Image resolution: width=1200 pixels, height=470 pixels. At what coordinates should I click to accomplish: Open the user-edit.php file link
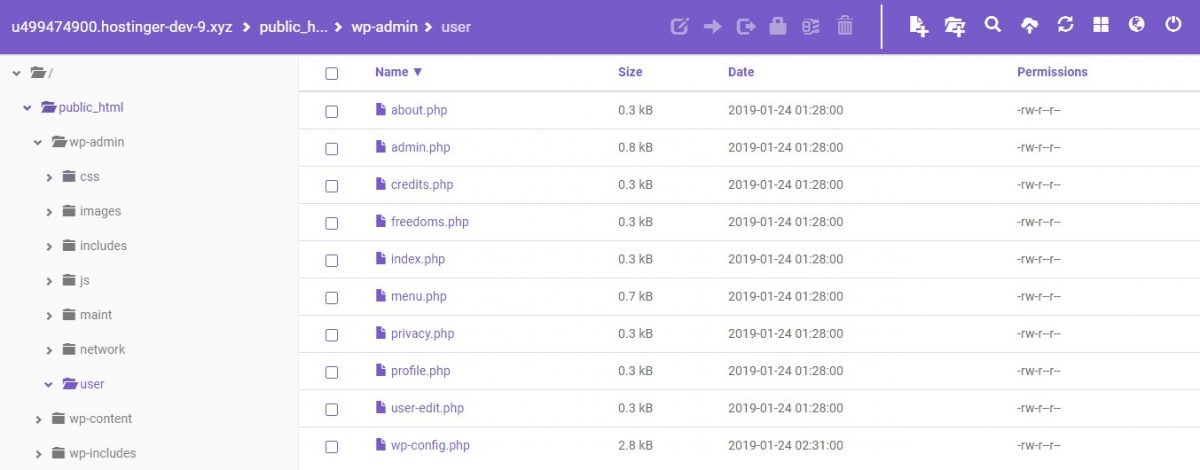coord(427,408)
